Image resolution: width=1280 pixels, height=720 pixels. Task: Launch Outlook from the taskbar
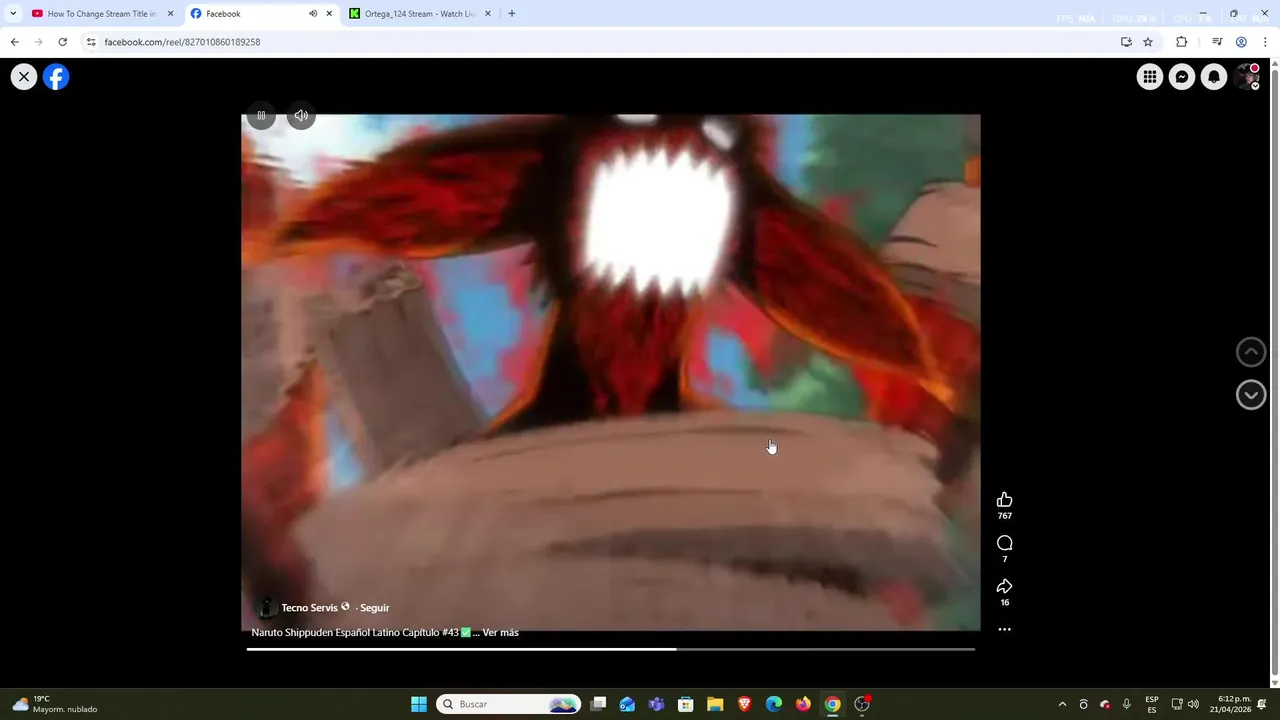pyautogui.click(x=627, y=704)
